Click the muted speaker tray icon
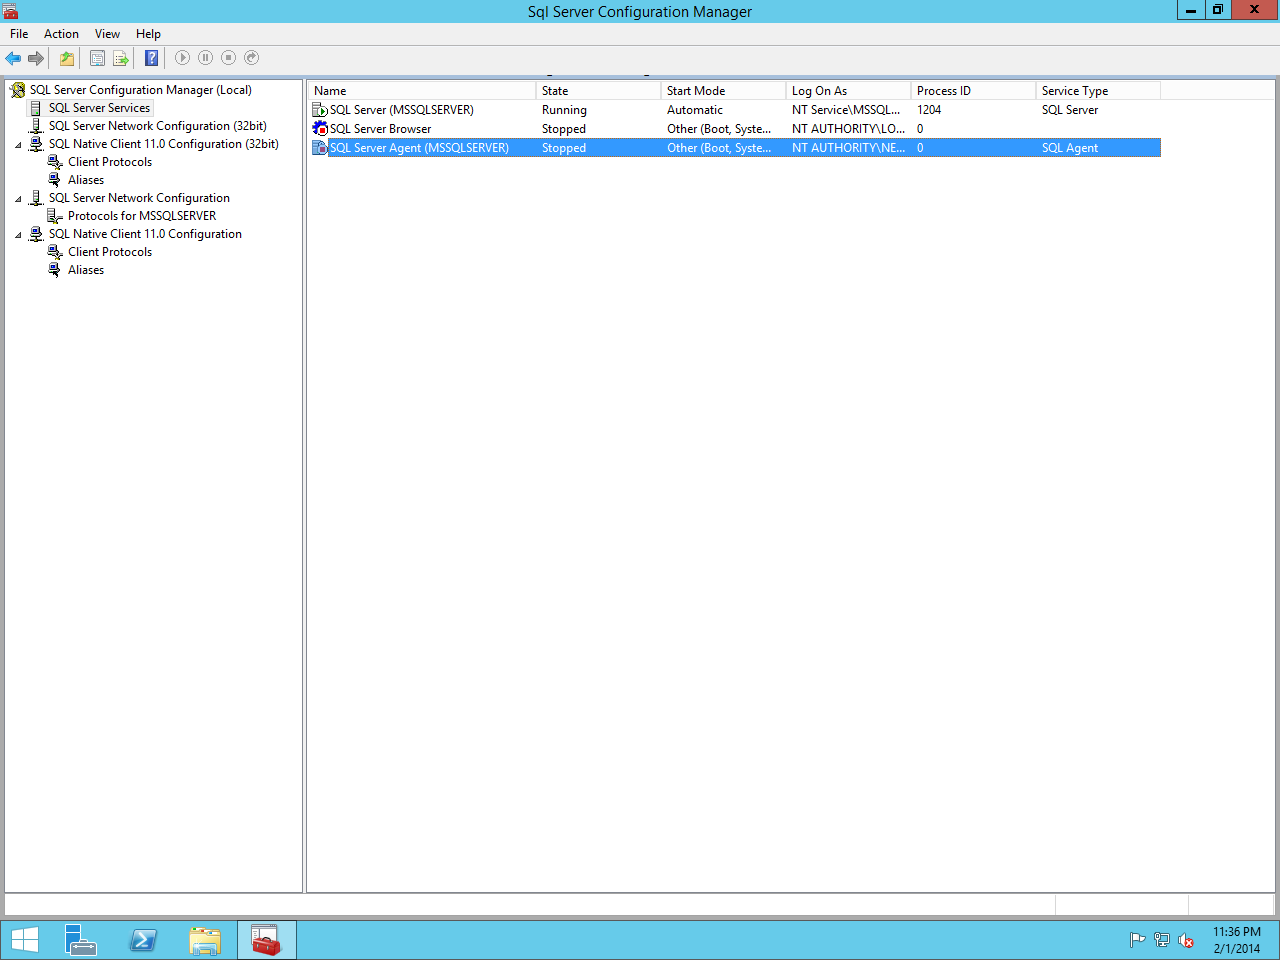This screenshot has width=1280, height=960. click(x=1186, y=940)
